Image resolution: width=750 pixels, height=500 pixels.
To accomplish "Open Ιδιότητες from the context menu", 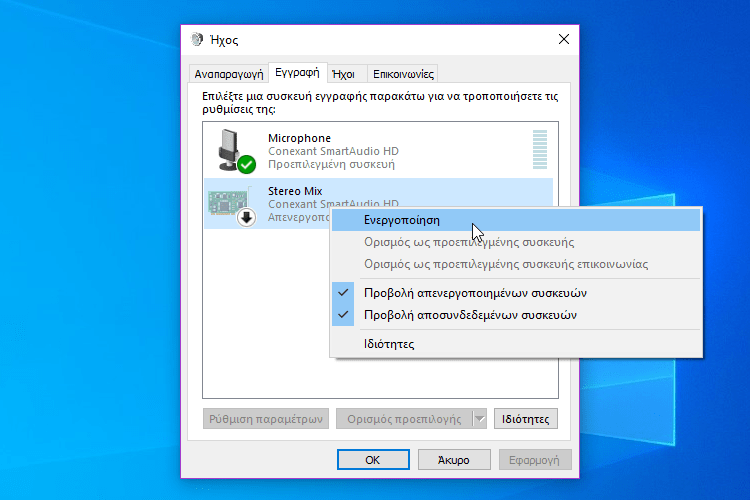I will click(516, 344).
